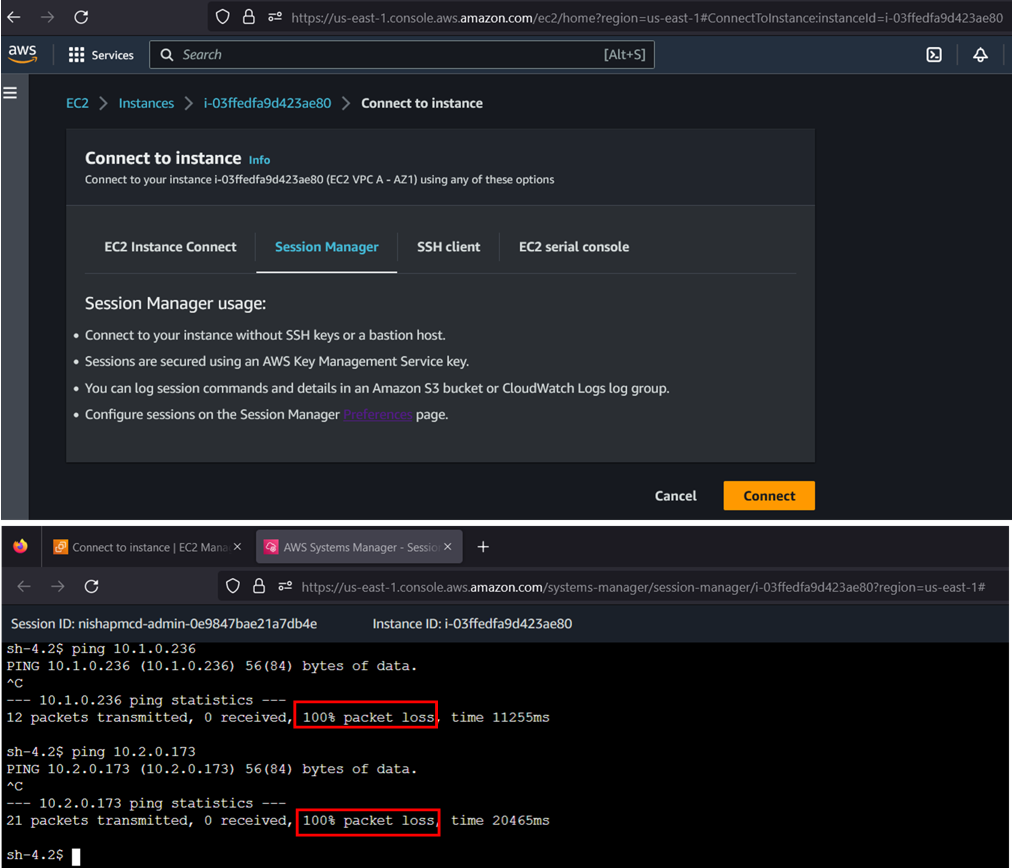Open a new browser tab with plus
Image resolution: width=1012 pixels, height=868 pixels.
(x=483, y=547)
